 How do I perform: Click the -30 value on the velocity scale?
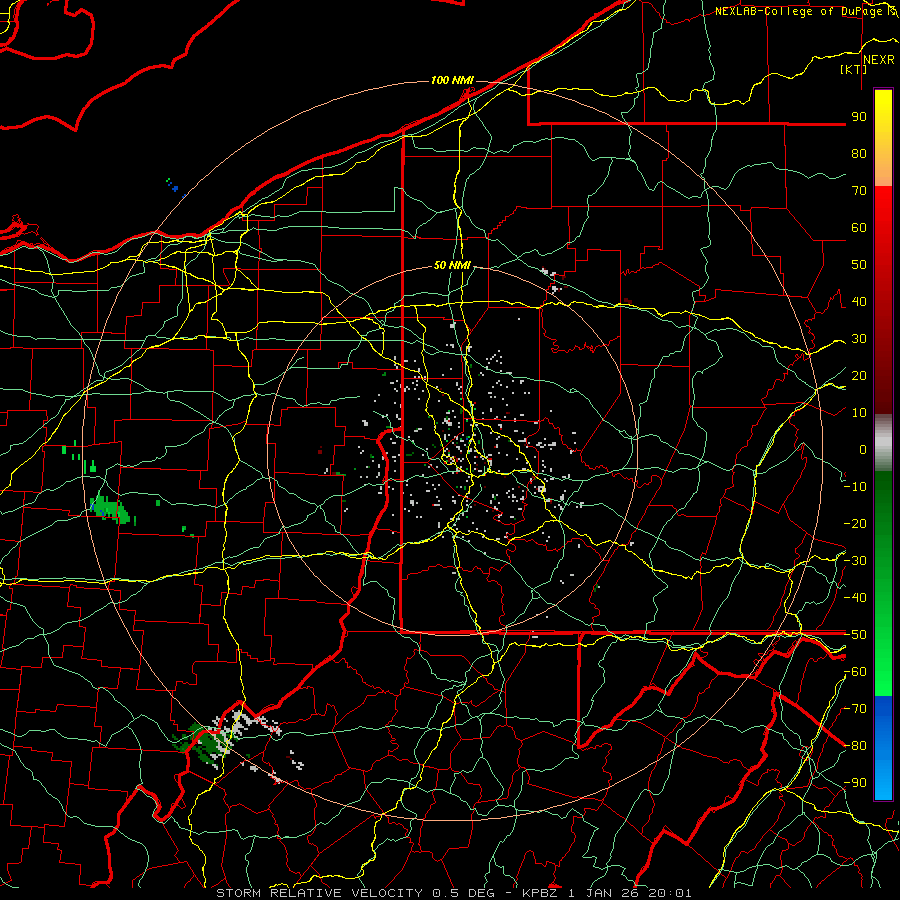point(855,561)
